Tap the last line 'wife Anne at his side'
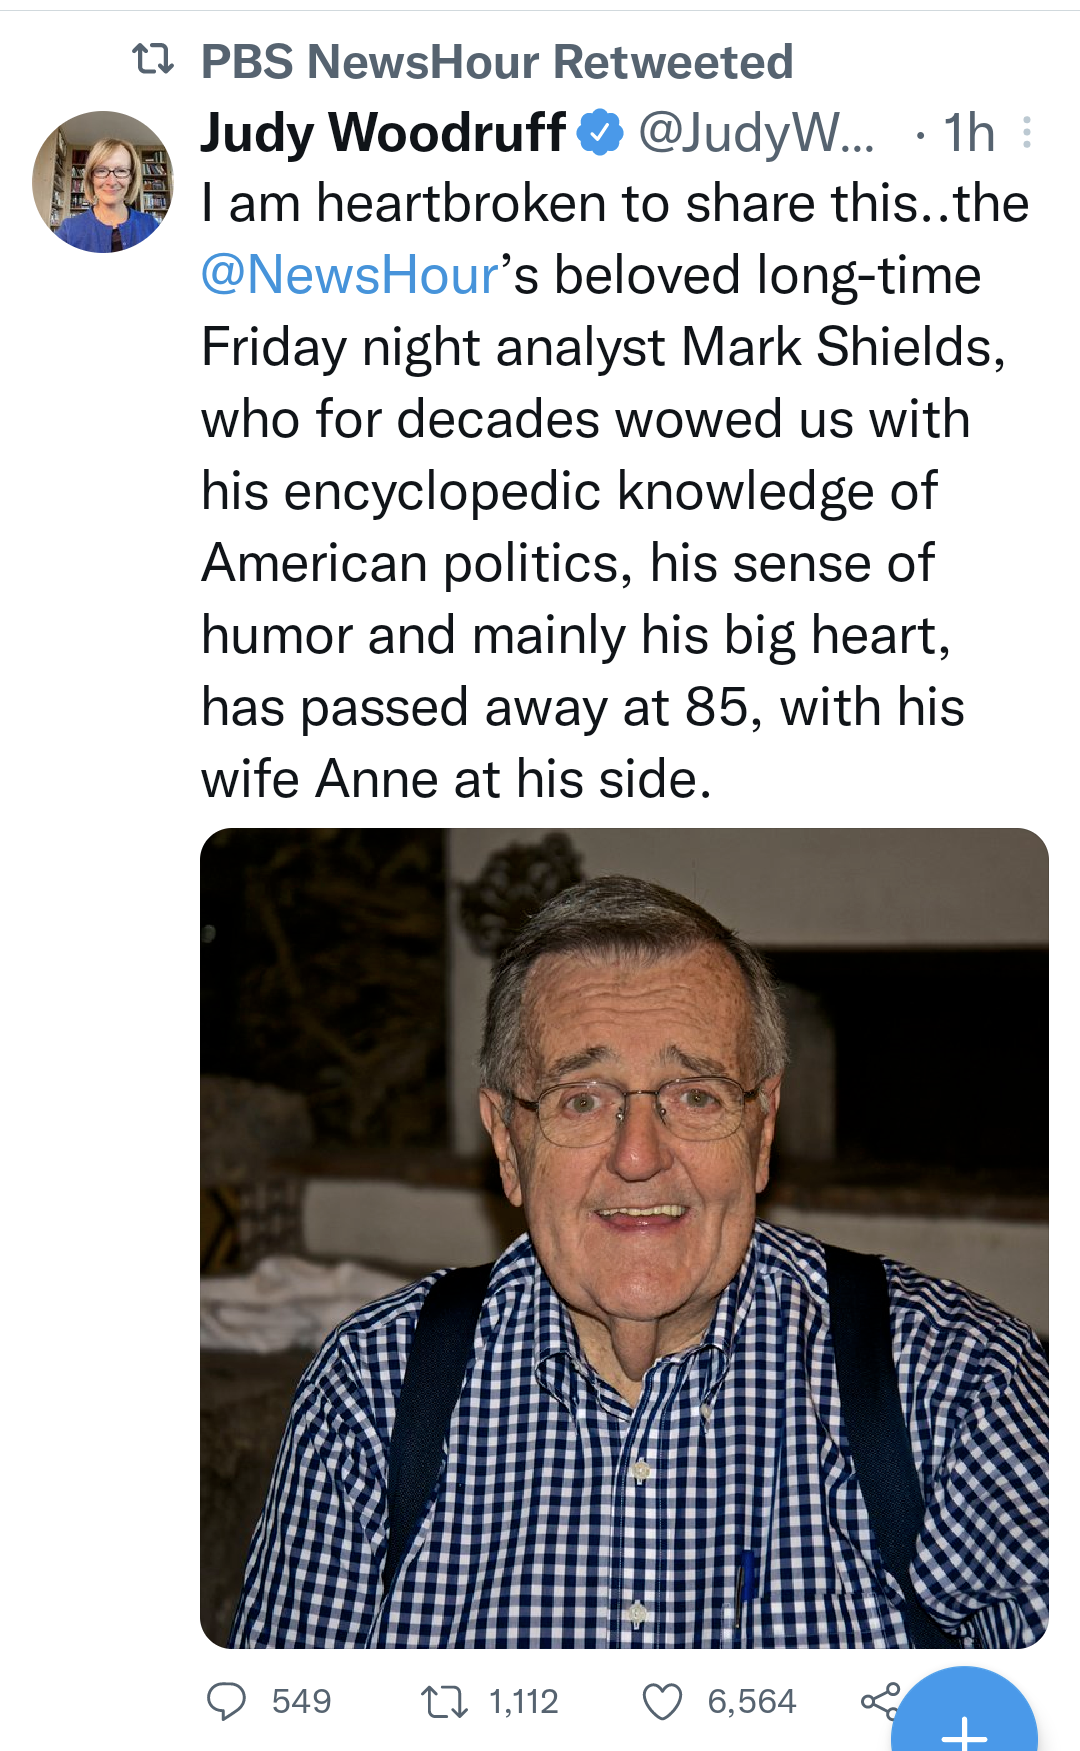1080x1751 pixels. click(456, 779)
